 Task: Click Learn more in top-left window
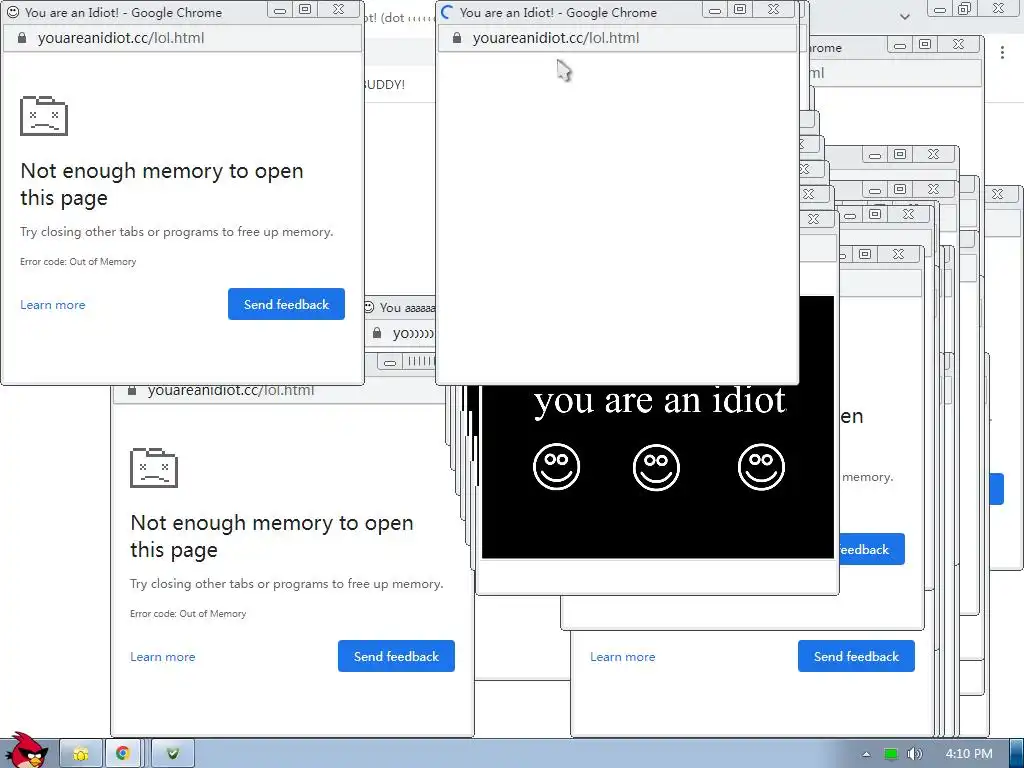(x=52, y=305)
